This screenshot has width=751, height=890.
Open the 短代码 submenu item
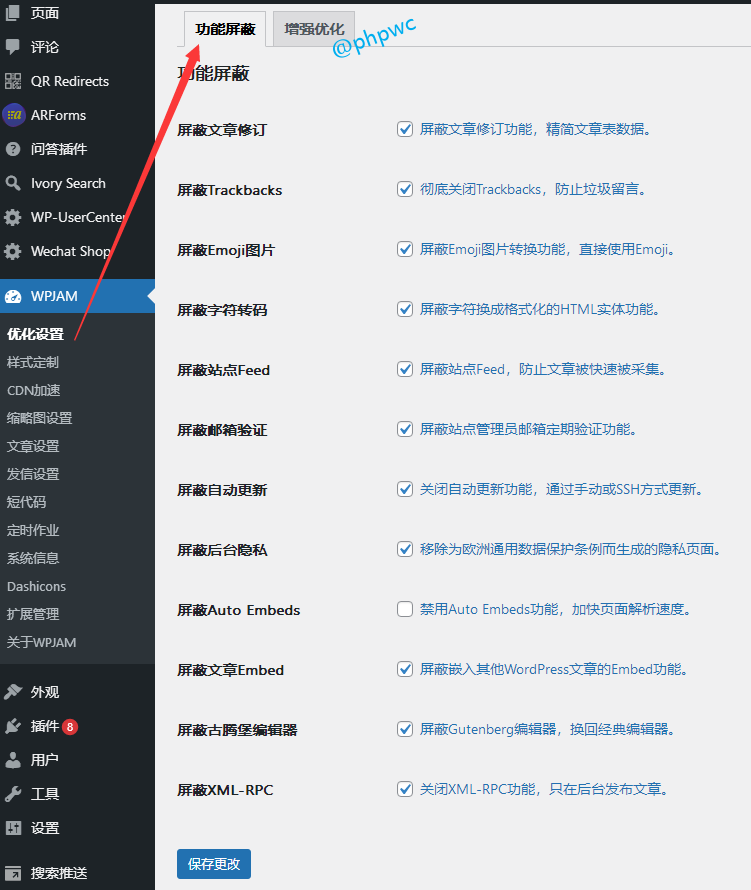[26, 502]
